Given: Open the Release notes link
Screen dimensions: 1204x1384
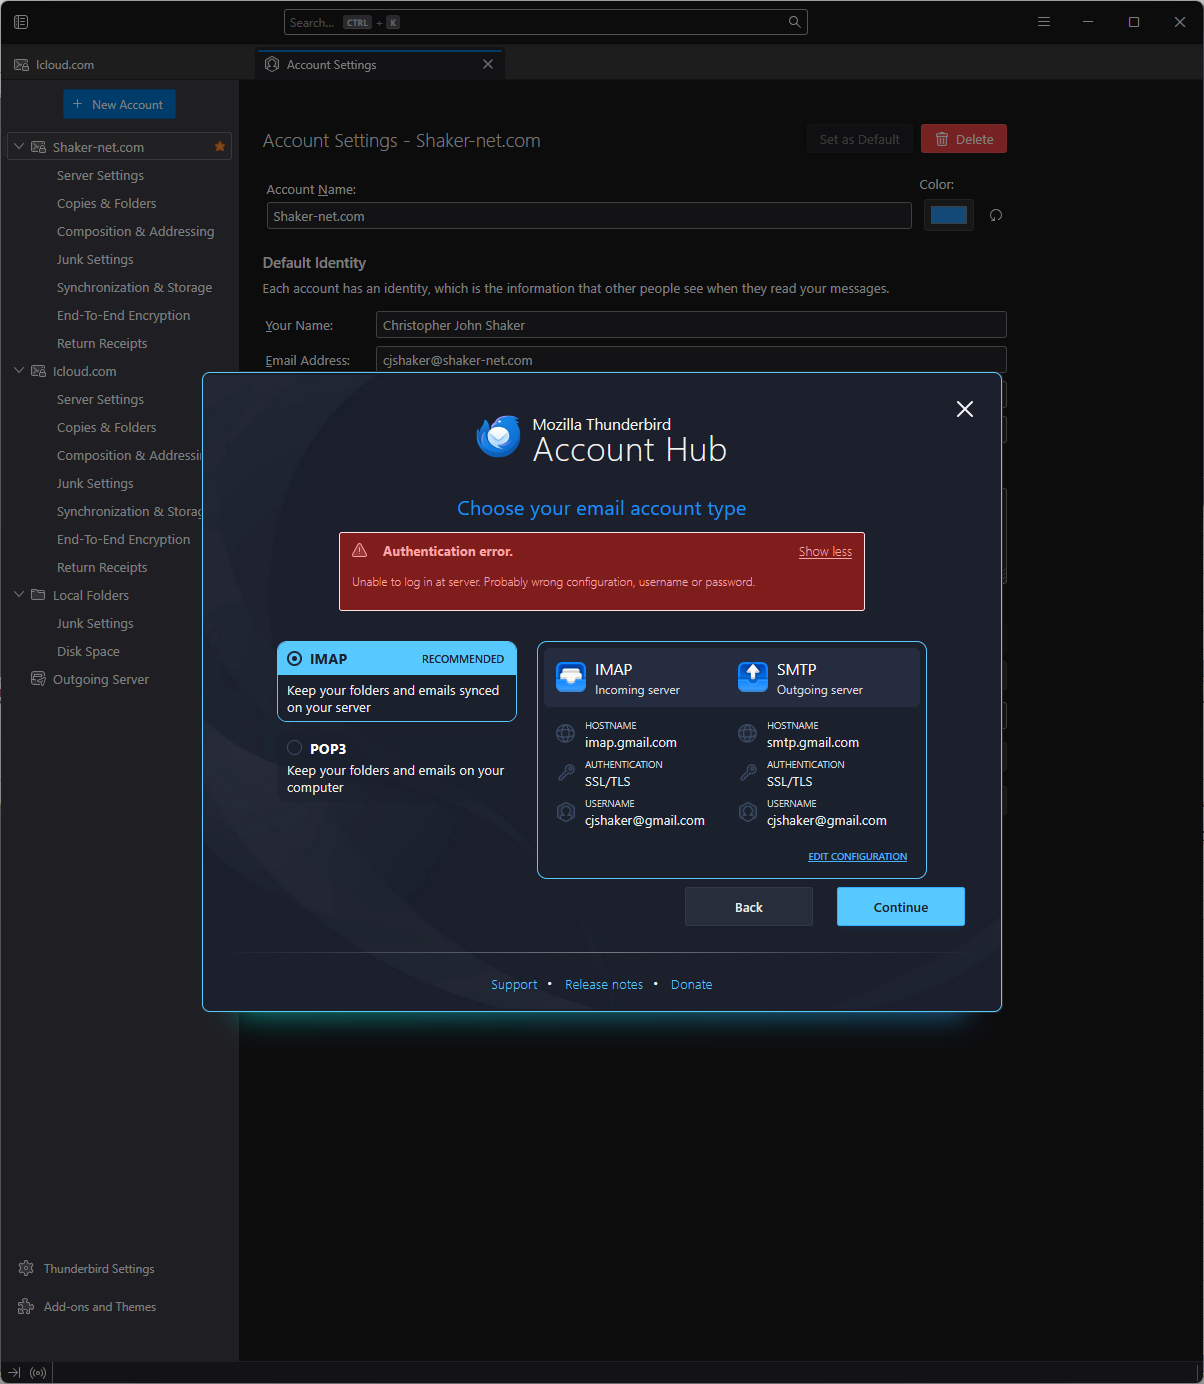Looking at the screenshot, I should click(604, 985).
